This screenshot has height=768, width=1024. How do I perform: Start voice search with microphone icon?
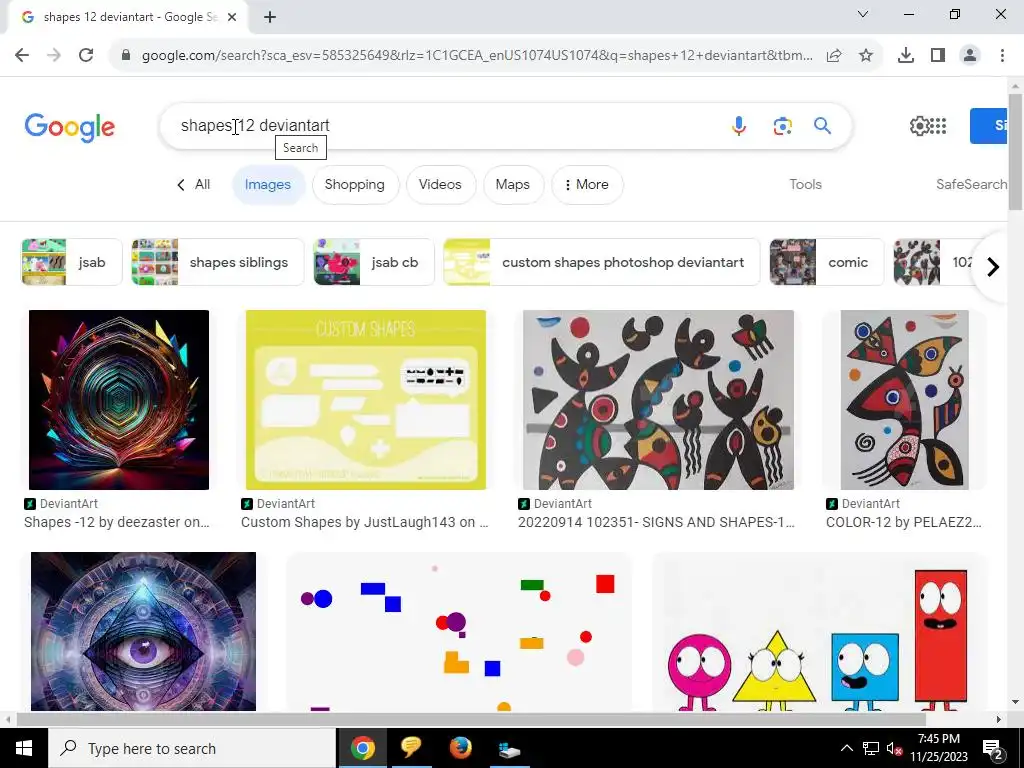tap(739, 125)
